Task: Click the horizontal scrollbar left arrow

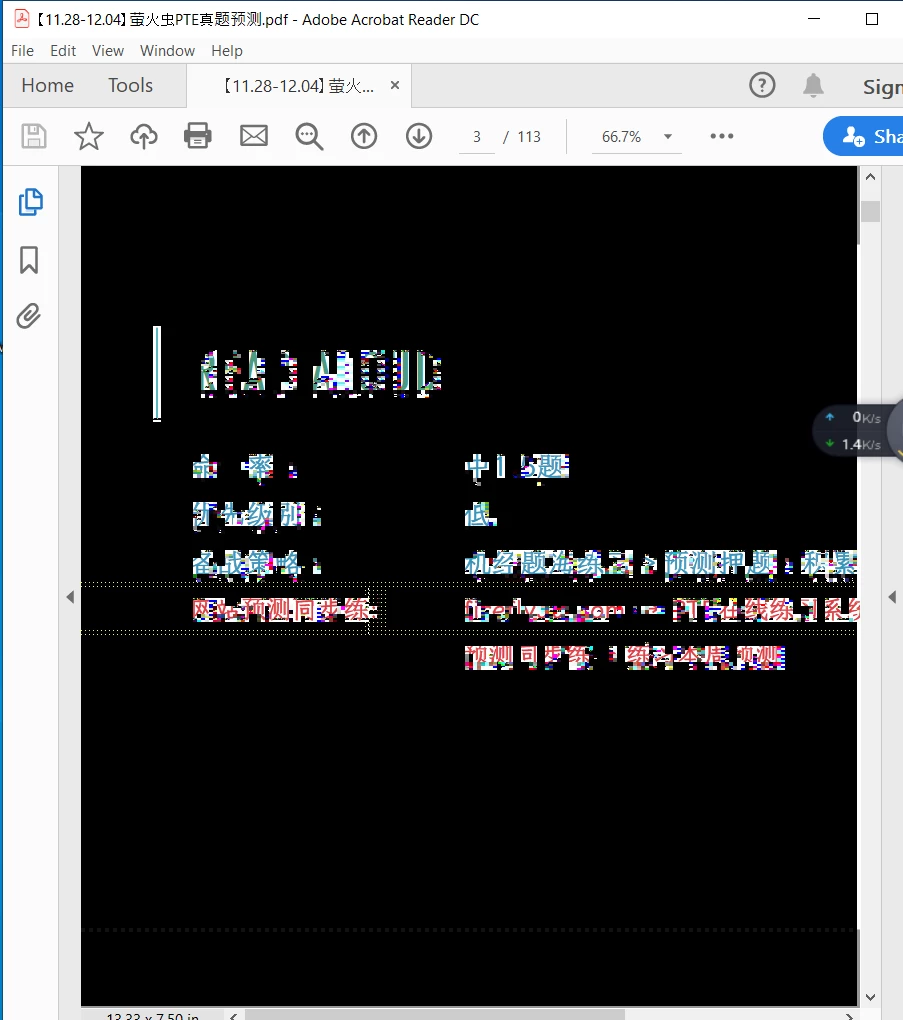Action: [x=234, y=1015]
